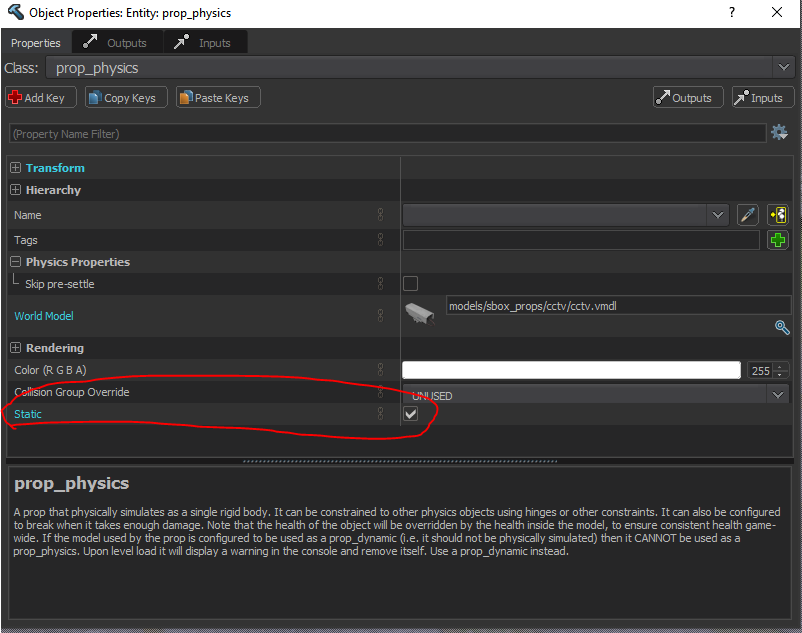Browse World Model with the magnifier icon
Screen dimensions: 802x633
(782, 327)
